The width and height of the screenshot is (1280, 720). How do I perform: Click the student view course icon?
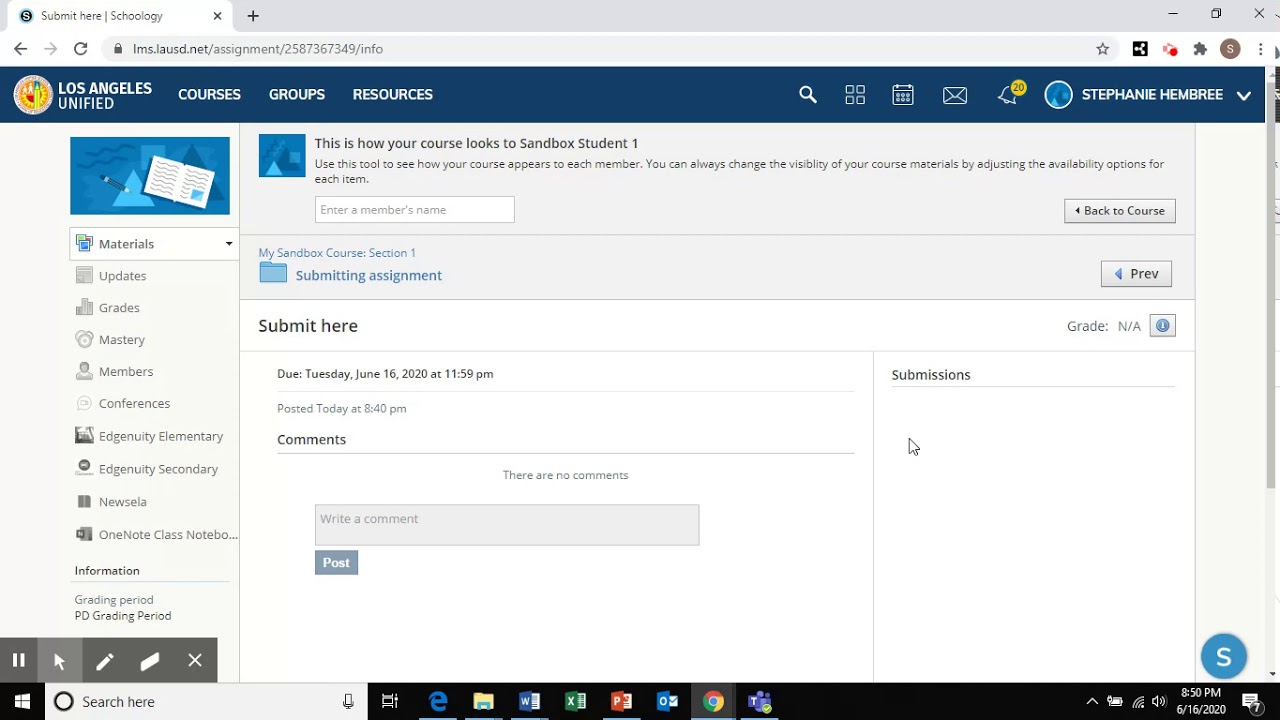pyautogui.click(x=282, y=156)
